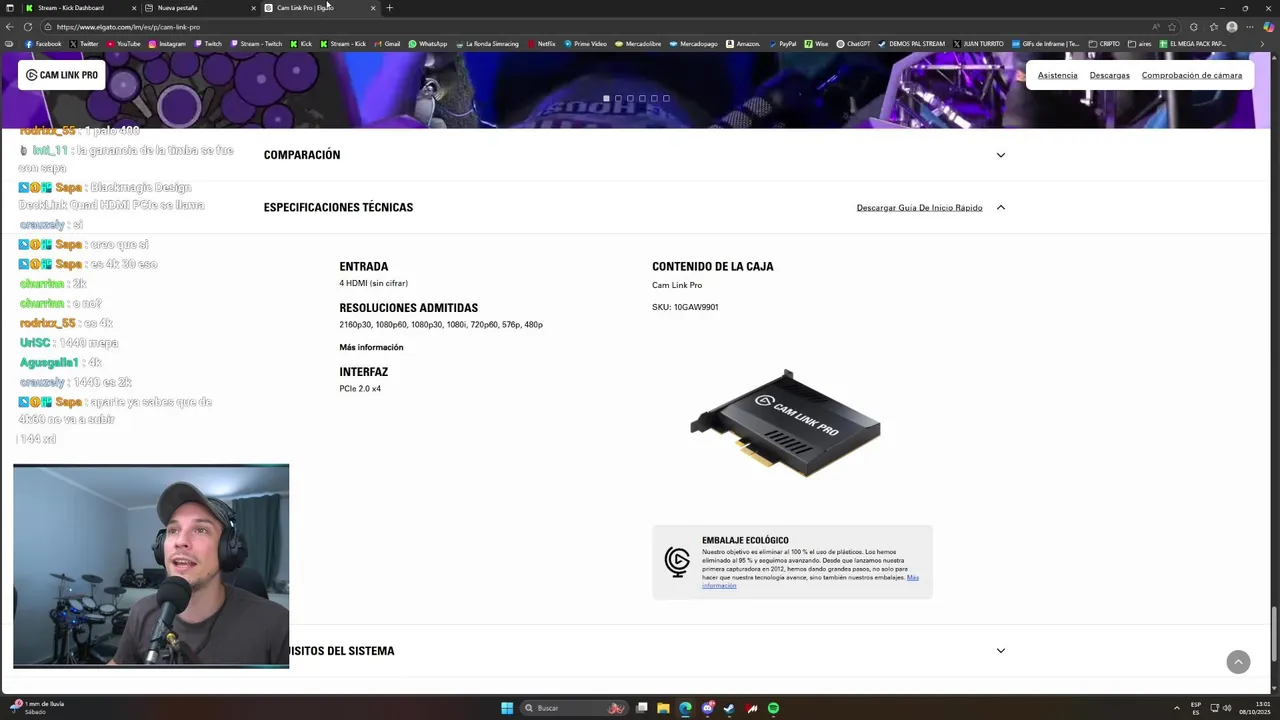The width and height of the screenshot is (1280, 720).
Task: Select the last carousel dot in banner
Action: (x=666, y=98)
